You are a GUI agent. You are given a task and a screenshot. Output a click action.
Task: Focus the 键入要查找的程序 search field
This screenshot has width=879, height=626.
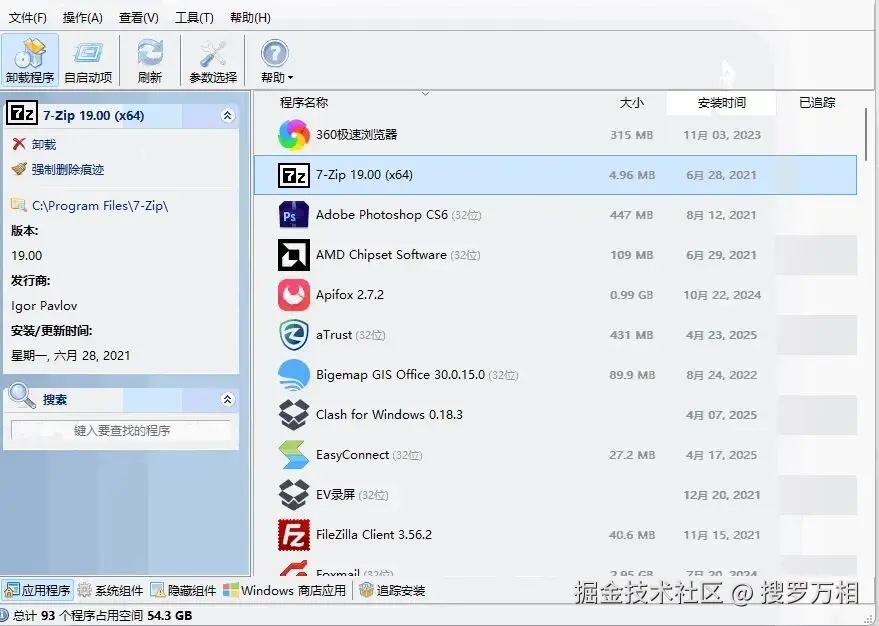(x=121, y=430)
